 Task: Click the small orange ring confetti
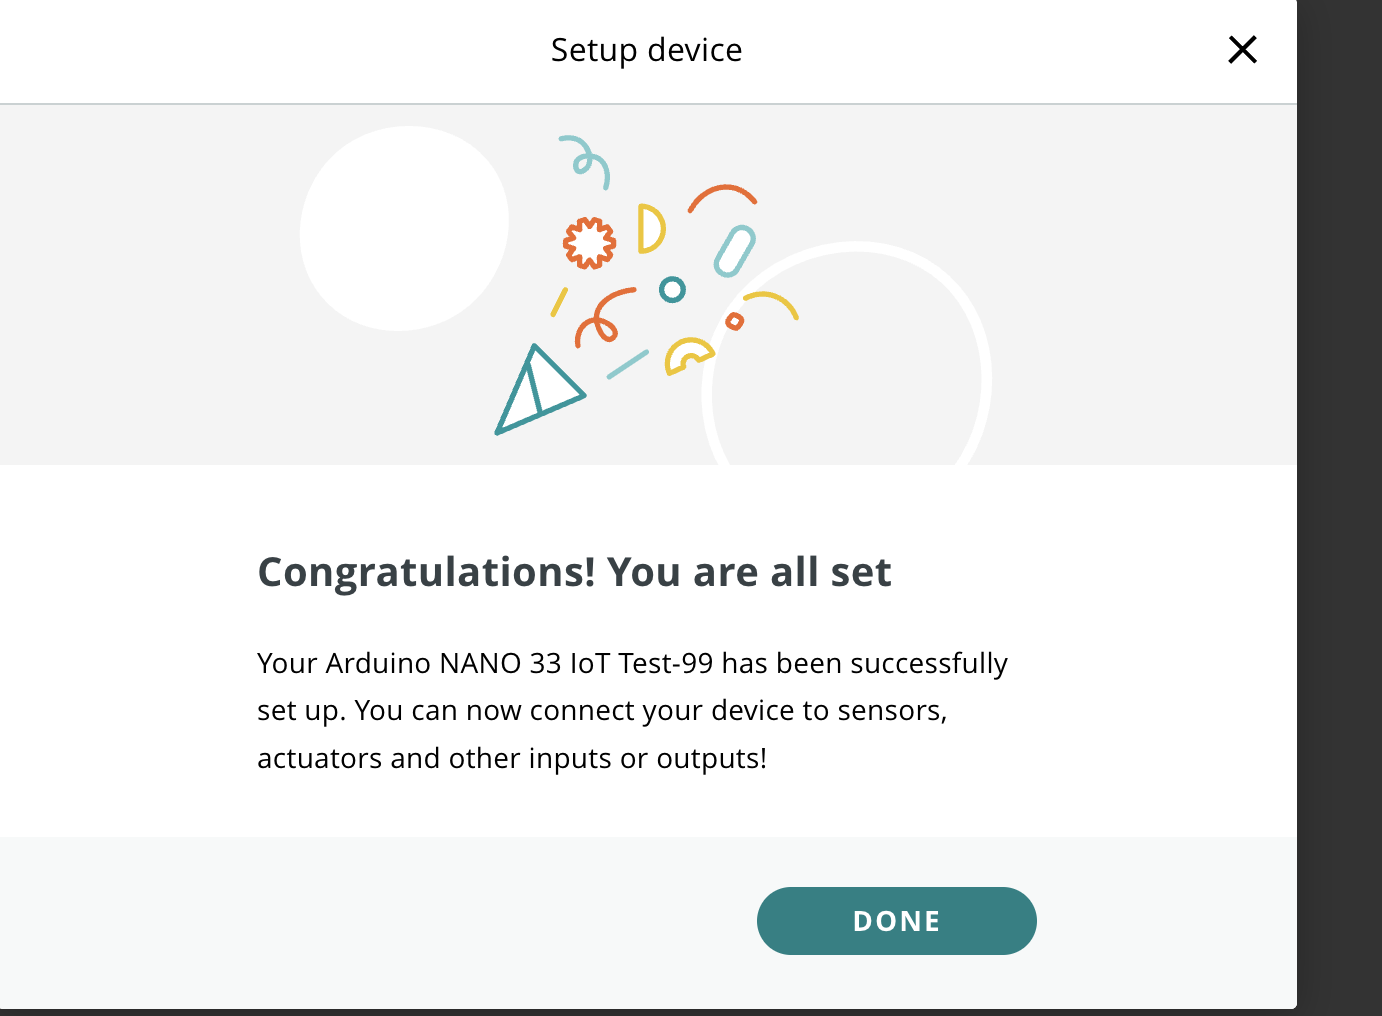pos(734,321)
